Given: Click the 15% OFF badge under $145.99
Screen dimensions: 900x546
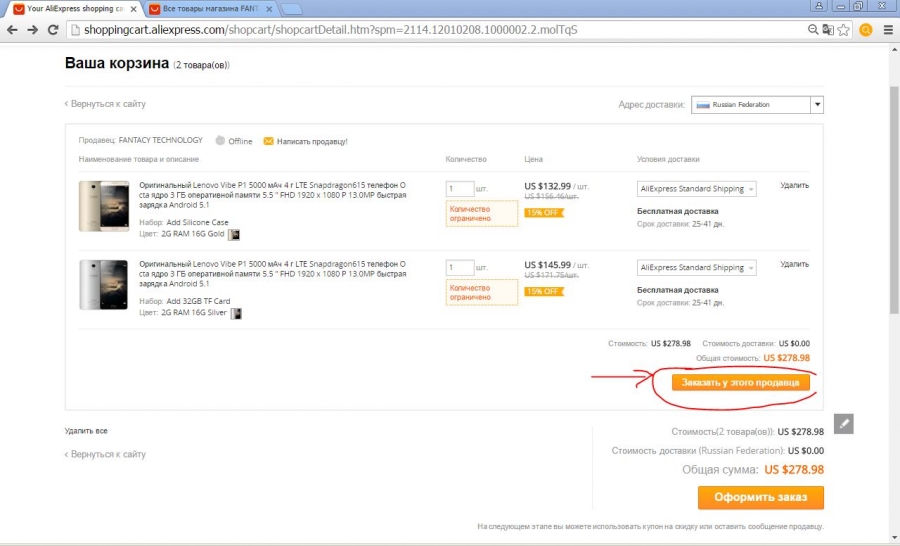Looking at the screenshot, I should tap(544, 292).
